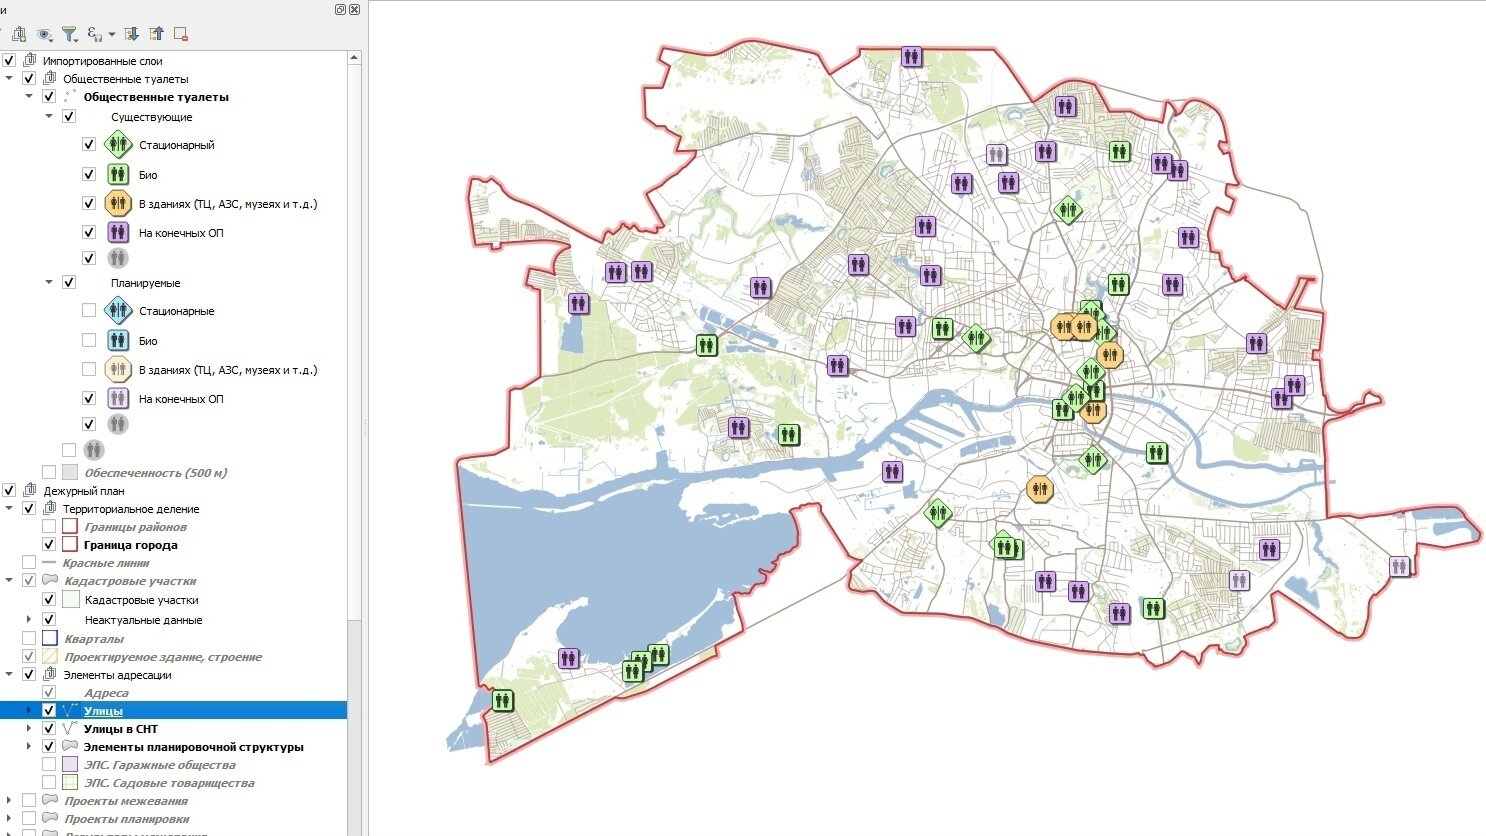1486x836 pixels.
Task: Select the Дежурный план group
Action: tap(84, 491)
